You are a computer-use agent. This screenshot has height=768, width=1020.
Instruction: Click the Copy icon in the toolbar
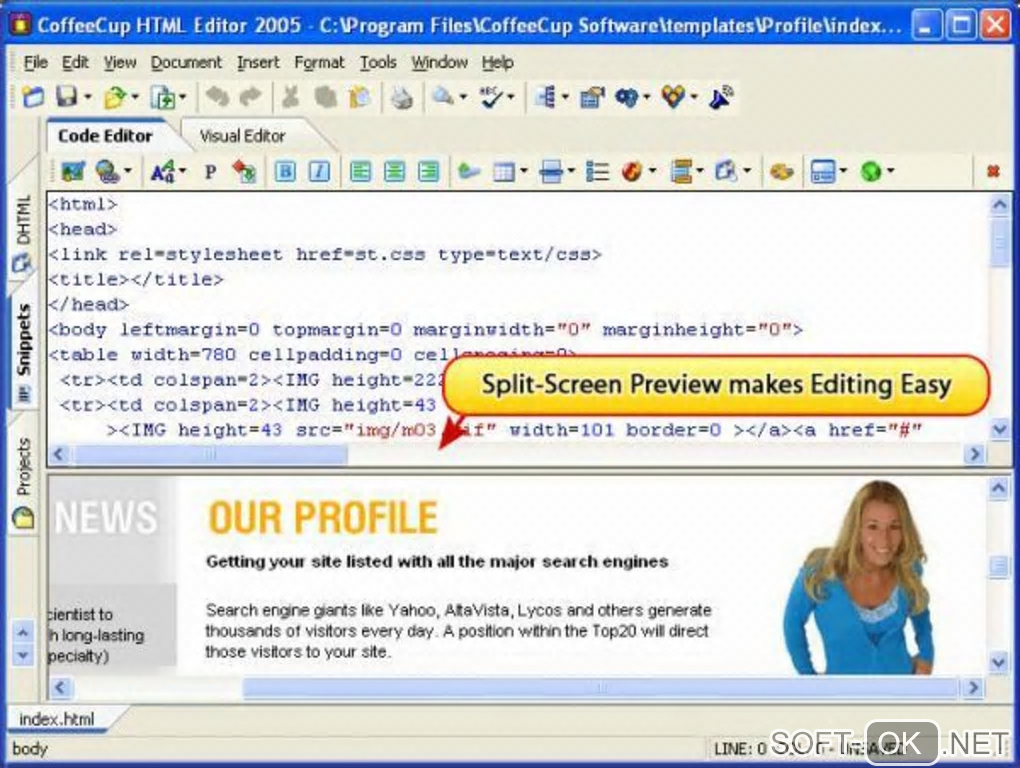(325, 98)
